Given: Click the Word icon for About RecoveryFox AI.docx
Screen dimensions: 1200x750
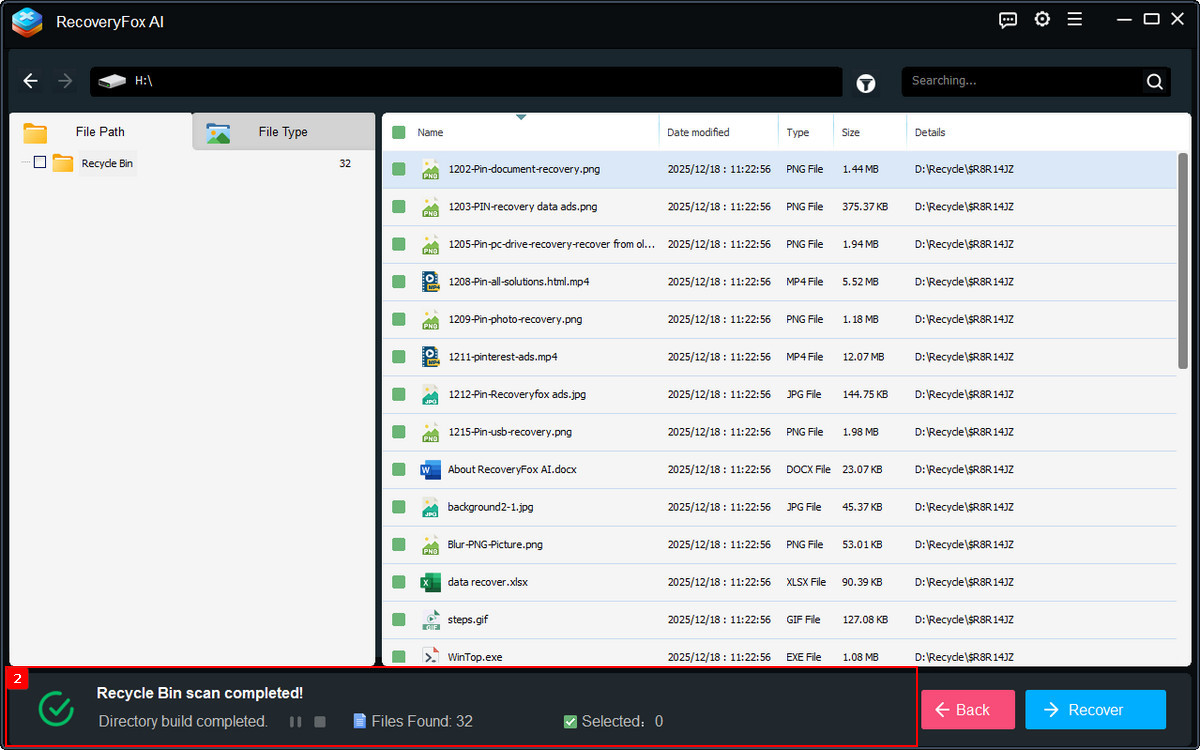Looking at the screenshot, I should pos(430,470).
